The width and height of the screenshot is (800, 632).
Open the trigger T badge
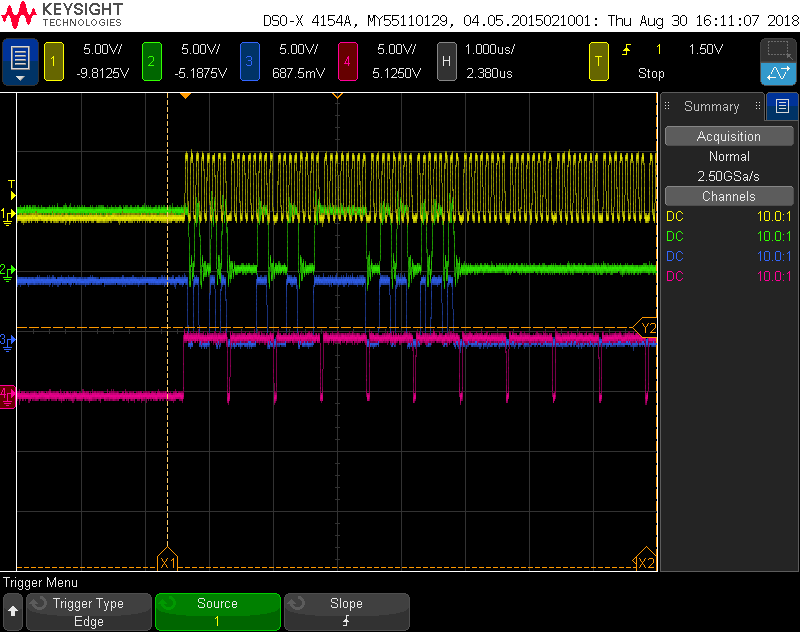598,62
